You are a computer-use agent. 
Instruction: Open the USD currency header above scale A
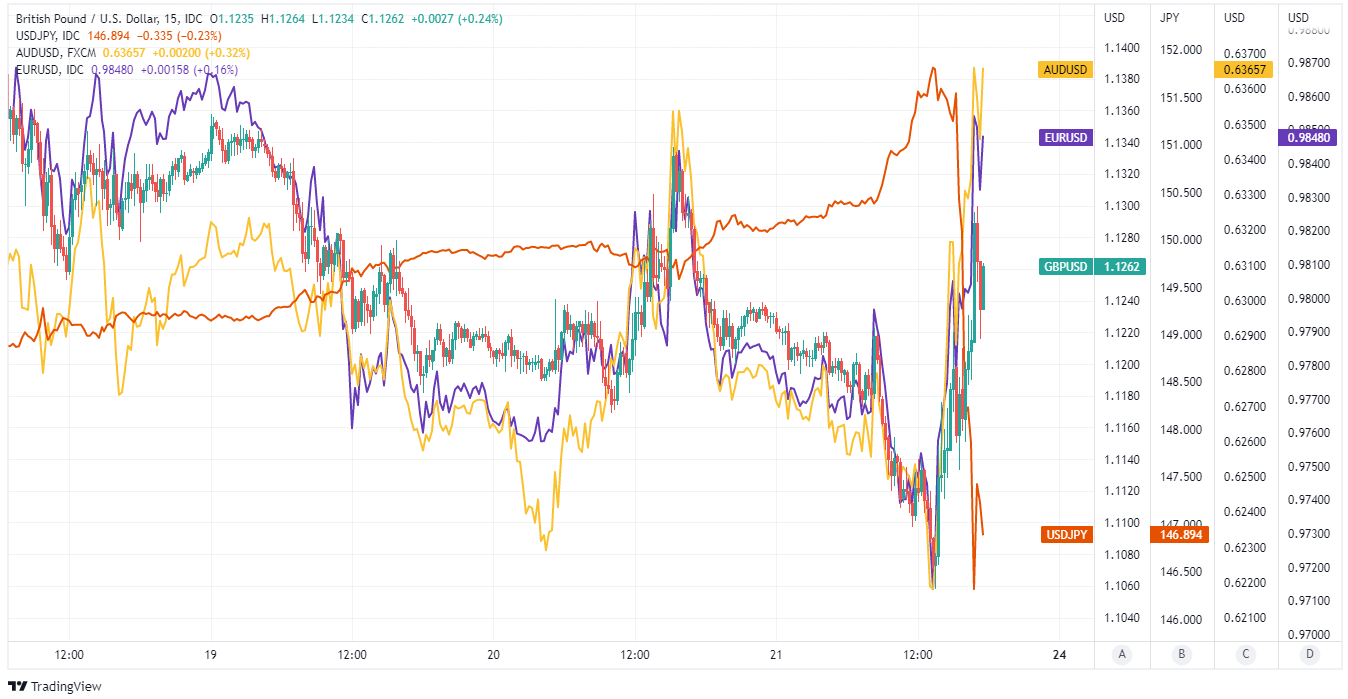tap(1114, 18)
